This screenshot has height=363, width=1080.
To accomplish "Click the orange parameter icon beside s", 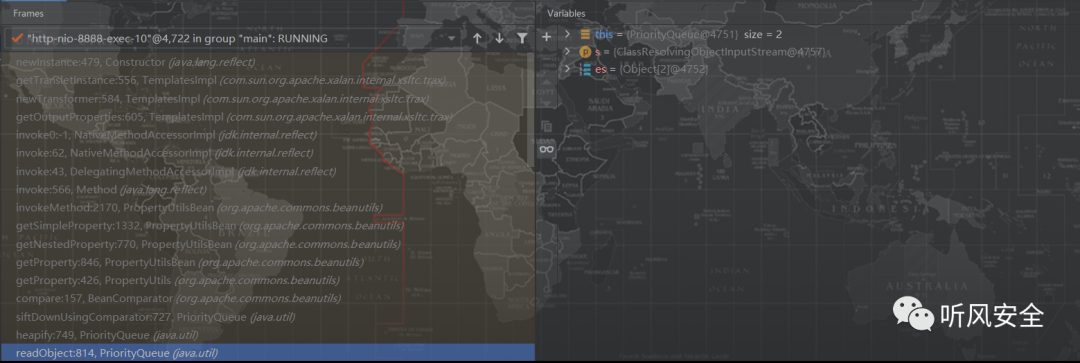I will pos(585,52).
